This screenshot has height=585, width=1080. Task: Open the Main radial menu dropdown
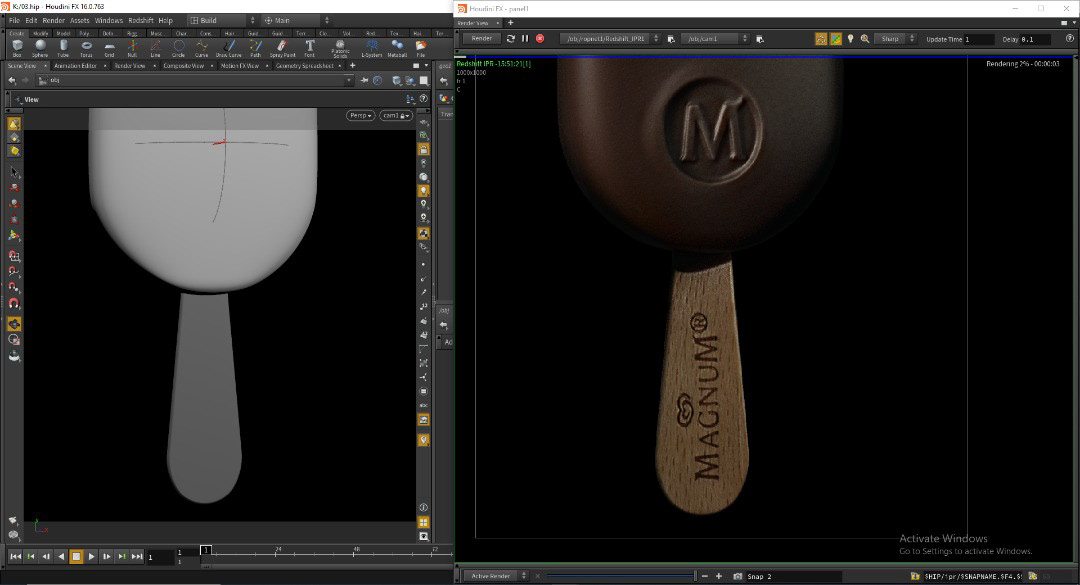tap(298, 21)
